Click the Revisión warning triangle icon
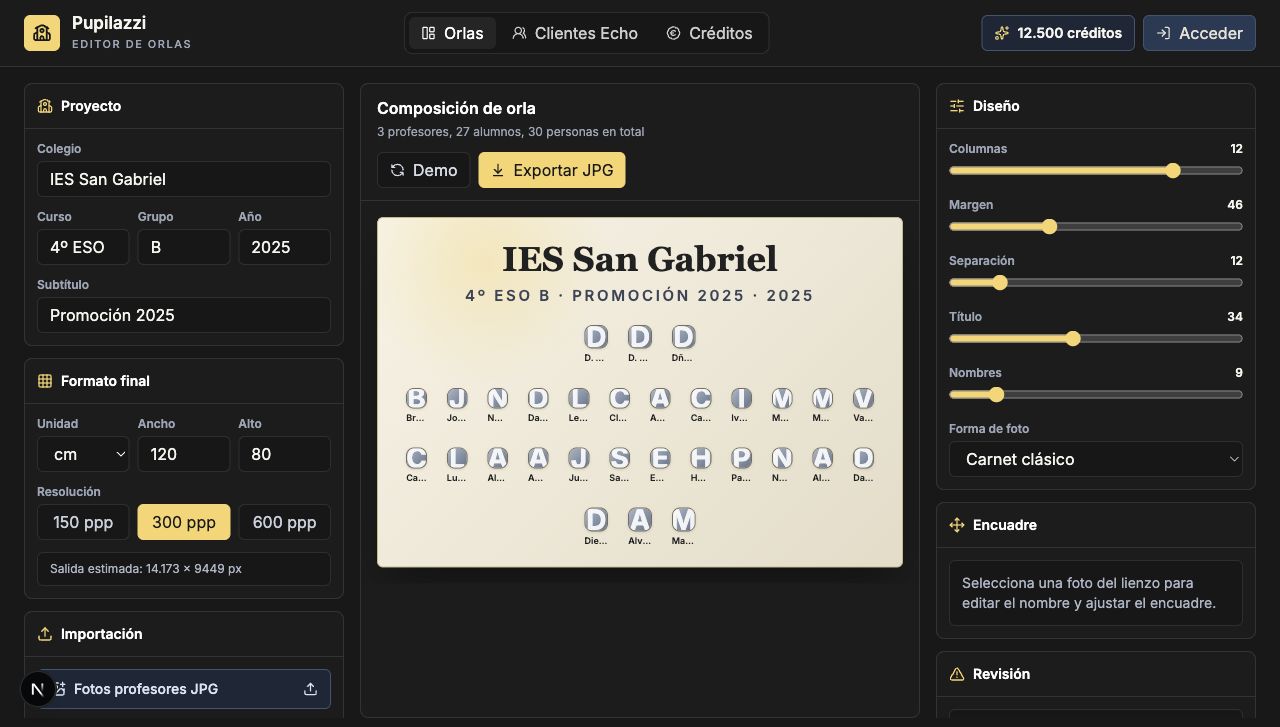This screenshot has height=727, width=1280. pyautogui.click(x=957, y=674)
